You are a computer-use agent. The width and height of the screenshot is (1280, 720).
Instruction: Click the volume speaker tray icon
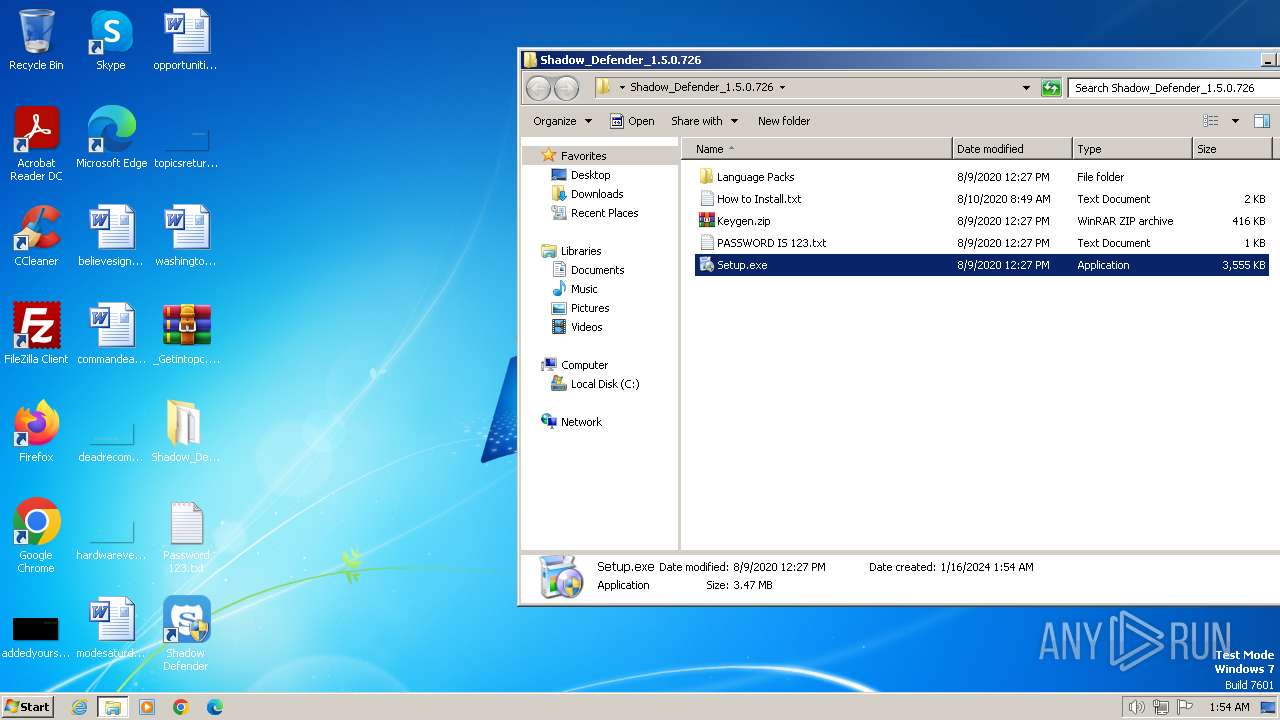click(1136, 707)
